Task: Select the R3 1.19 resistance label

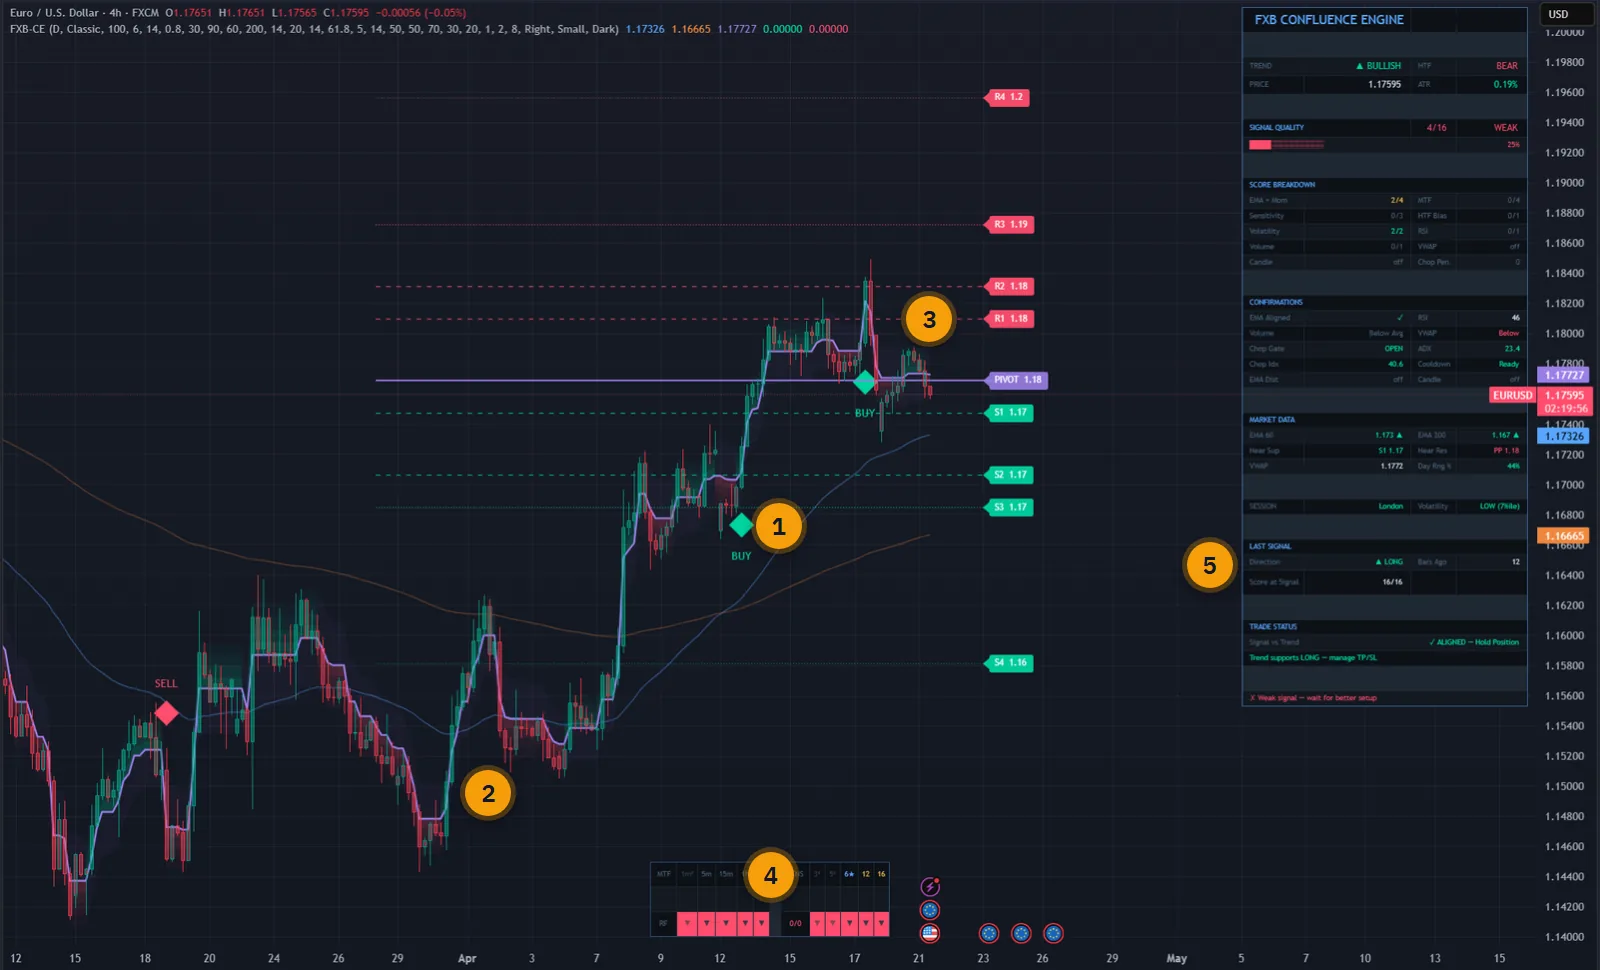Action: pos(1010,224)
